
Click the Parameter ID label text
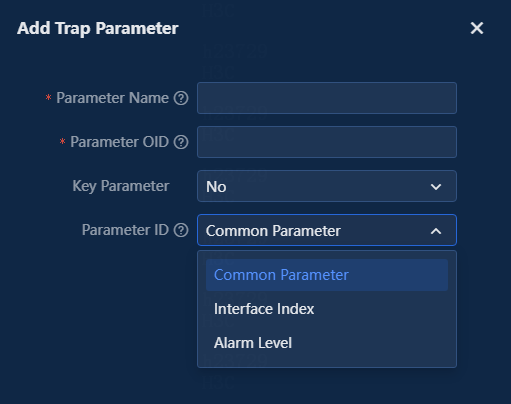pyautogui.click(x=125, y=230)
